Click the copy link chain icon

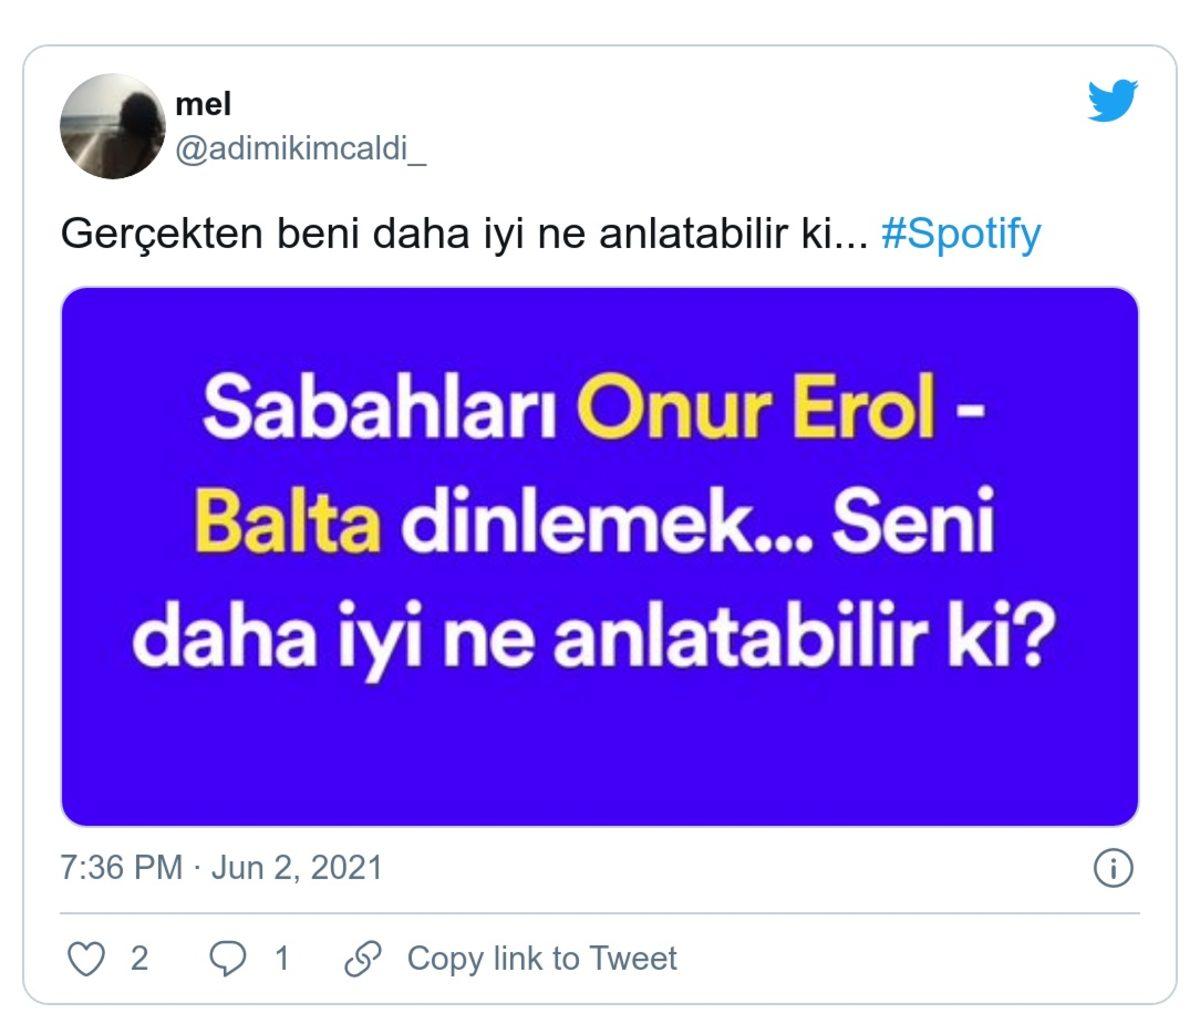[x=360, y=958]
